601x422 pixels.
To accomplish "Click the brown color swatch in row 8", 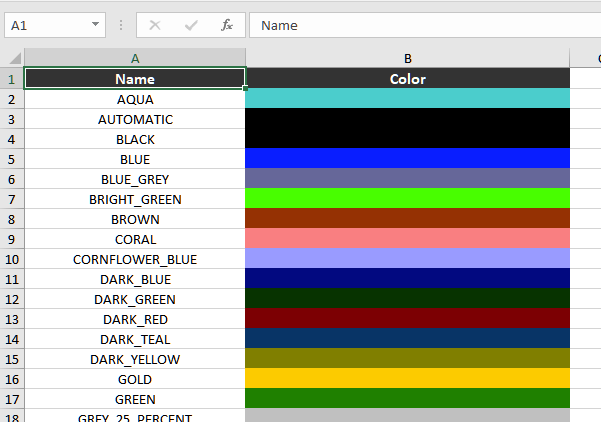I will coord(407,218).
